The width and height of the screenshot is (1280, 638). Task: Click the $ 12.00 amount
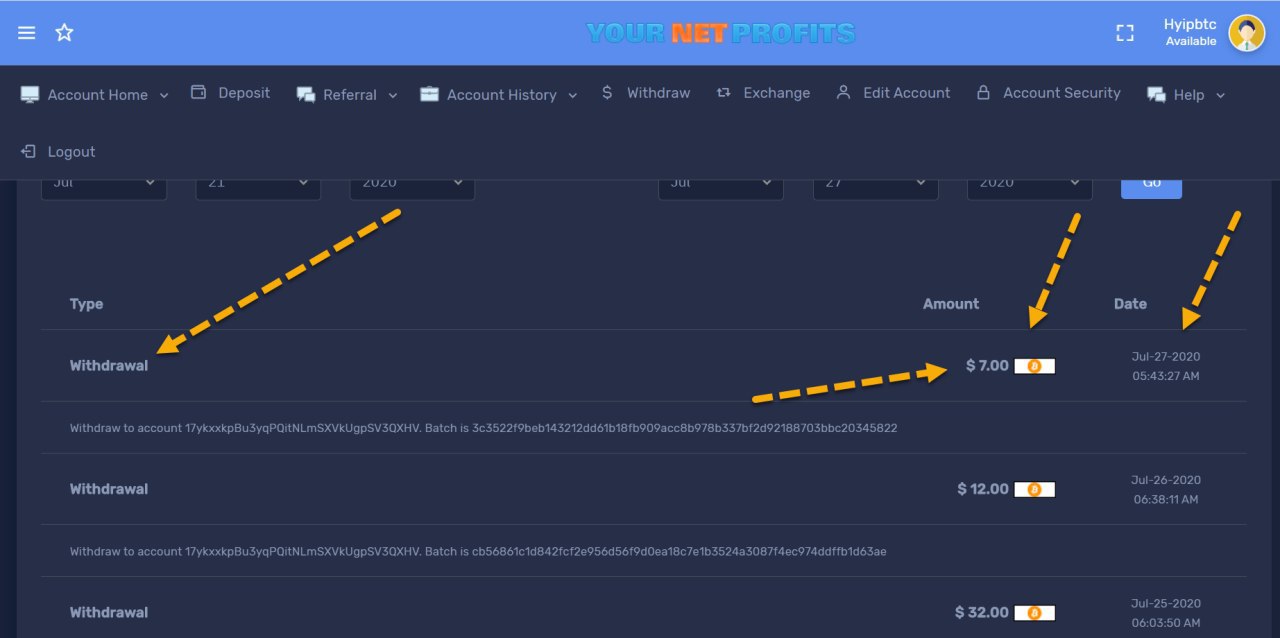(x=983, y=489)
